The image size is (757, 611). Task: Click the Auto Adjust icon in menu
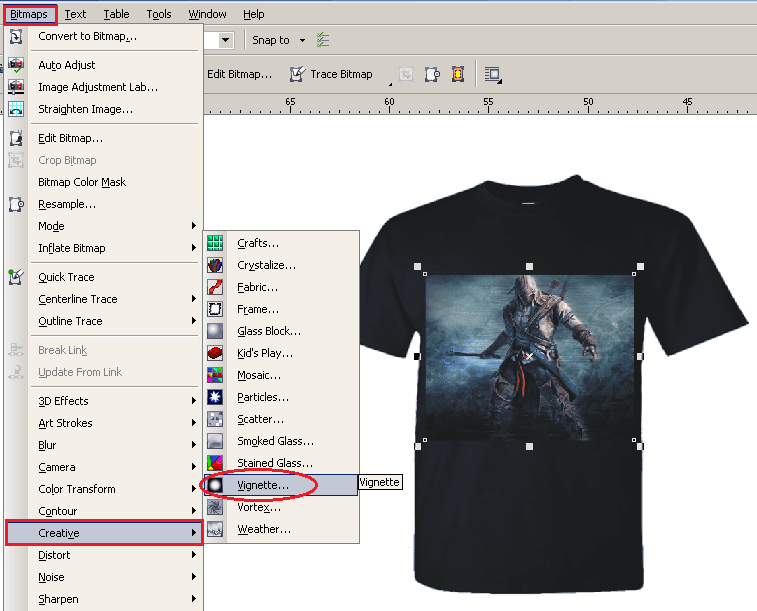point(16,65)
